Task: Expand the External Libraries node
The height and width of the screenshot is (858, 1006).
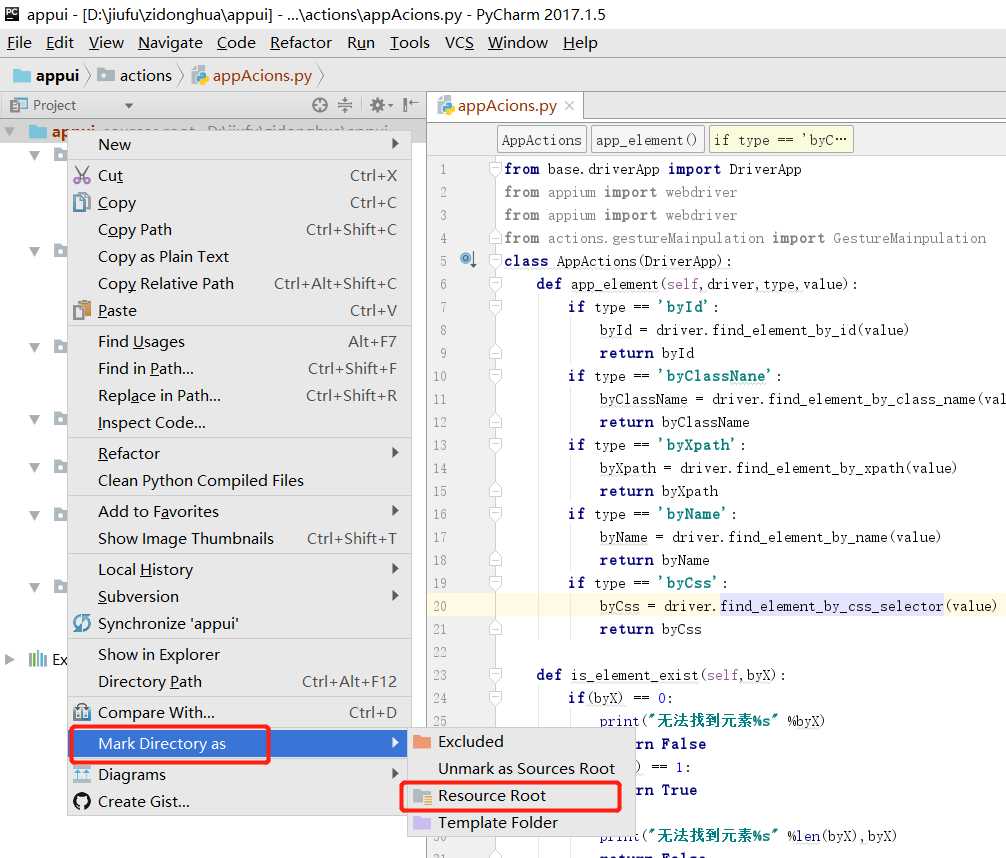Action: pos(10,659)
